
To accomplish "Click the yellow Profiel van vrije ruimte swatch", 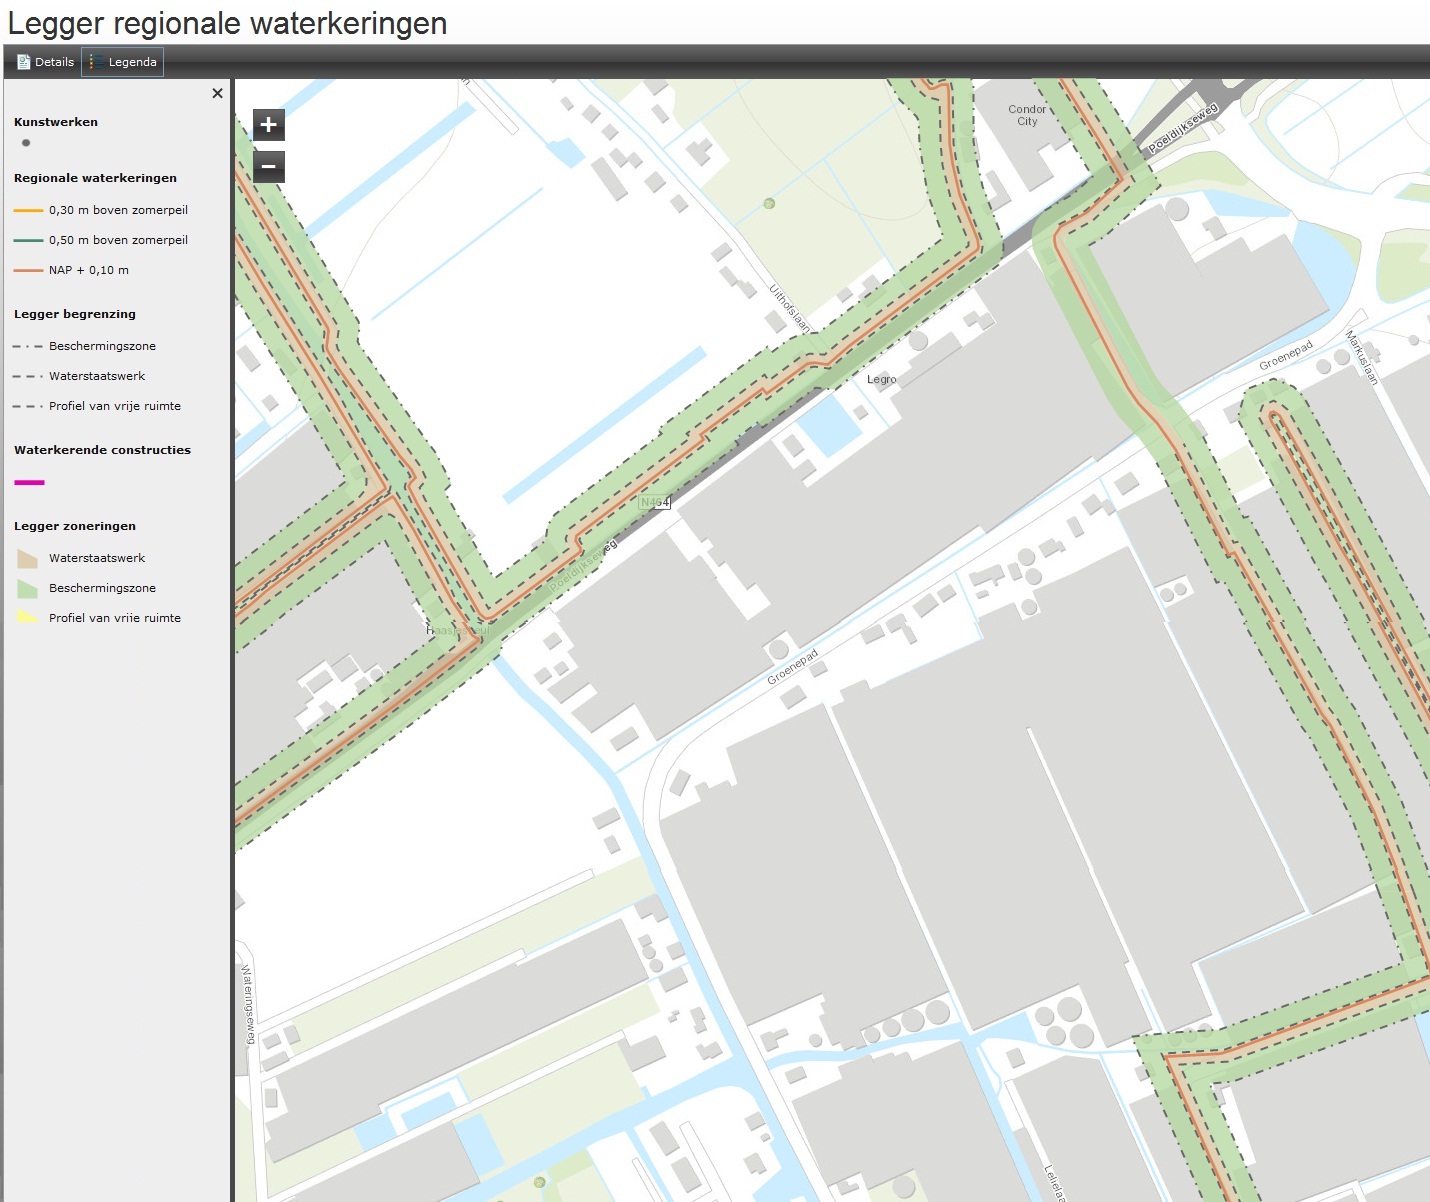I will (28, 617).
